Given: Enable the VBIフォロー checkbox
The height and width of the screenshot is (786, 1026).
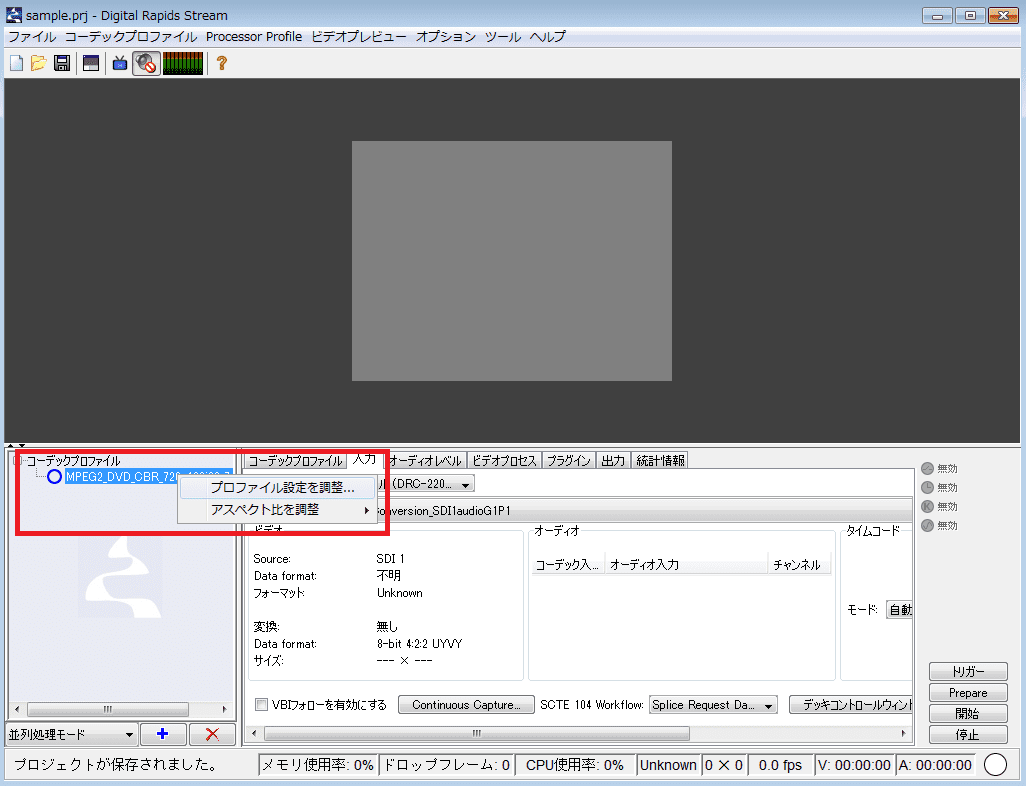Looking at the screenshot, I should [261, 705].
